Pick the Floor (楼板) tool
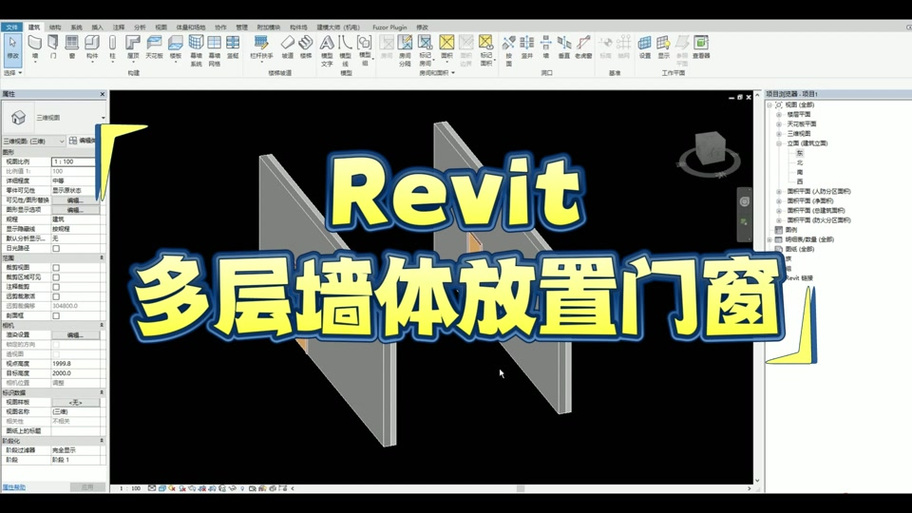This screenshot has height=513, width=912. click(175, 47)
